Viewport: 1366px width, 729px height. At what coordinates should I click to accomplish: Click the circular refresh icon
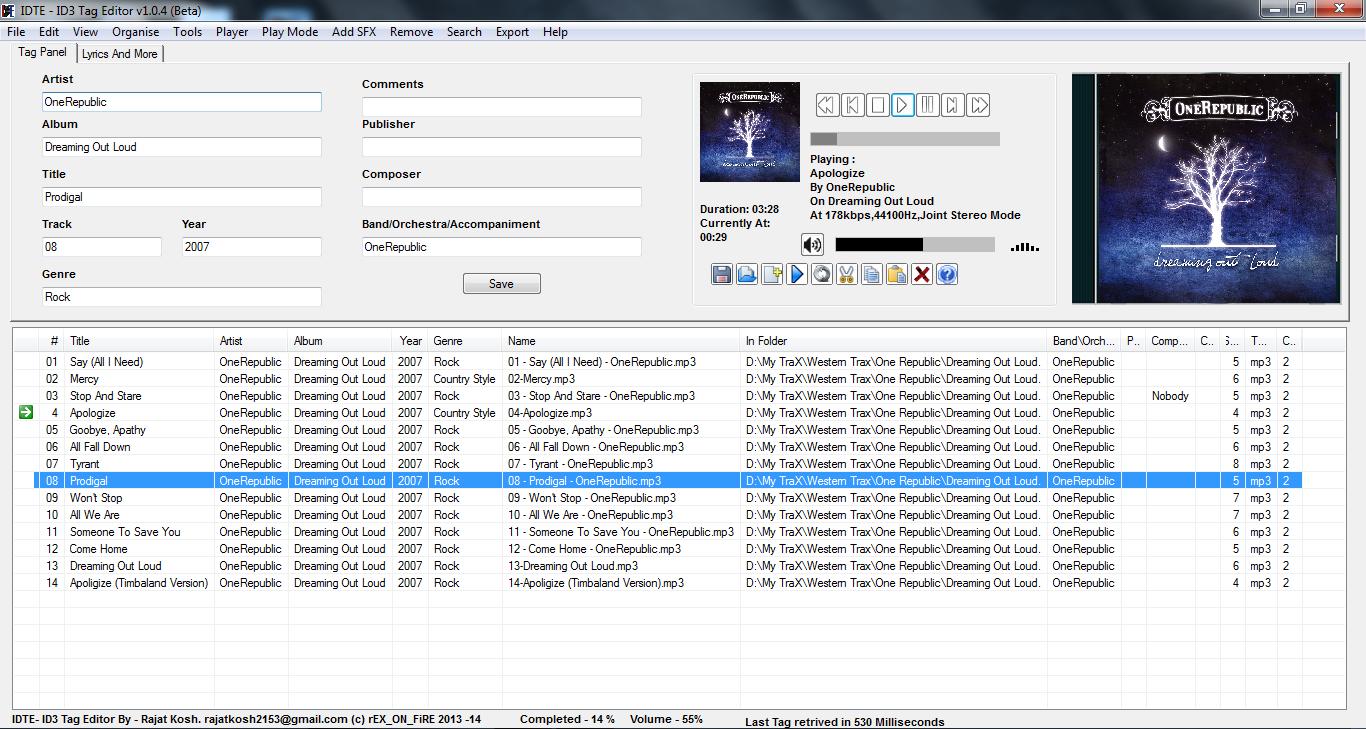click(822, 274)
